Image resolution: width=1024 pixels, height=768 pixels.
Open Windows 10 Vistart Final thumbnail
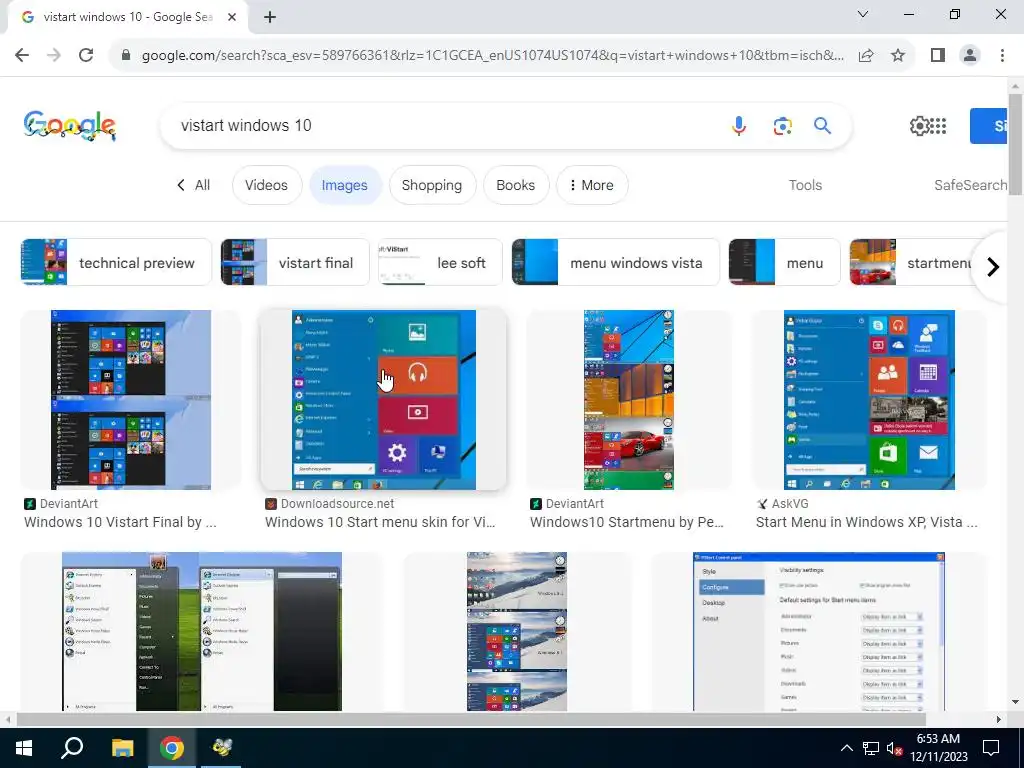coord(131,400)
